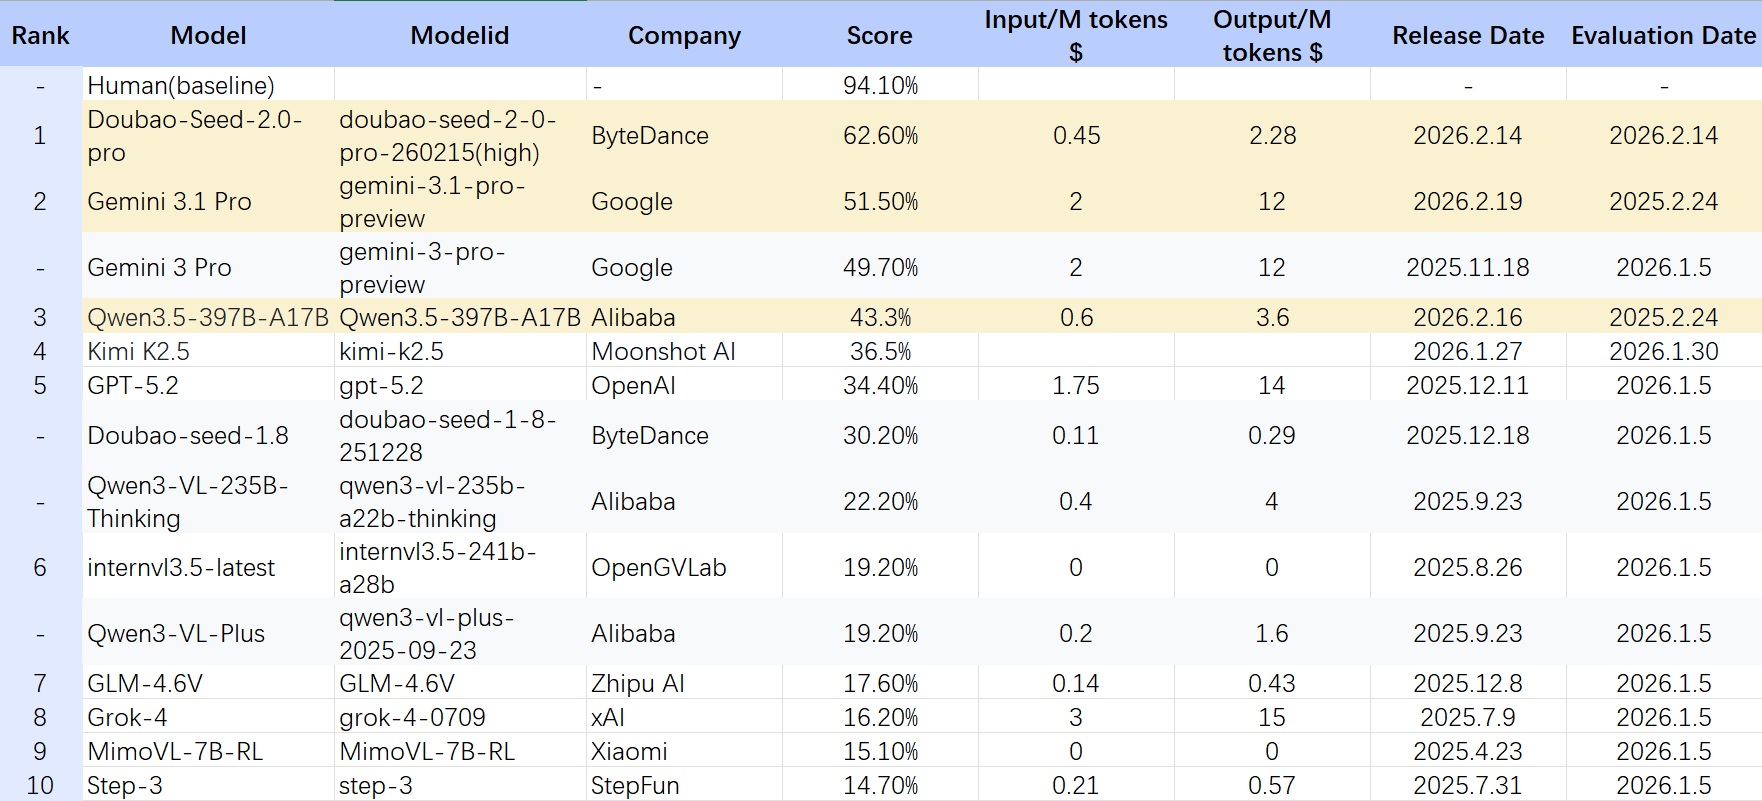The width and height of the screenshot is (1762, 801).
Task: Select the Moonshot AI company cell
Action: pos(663,352)
